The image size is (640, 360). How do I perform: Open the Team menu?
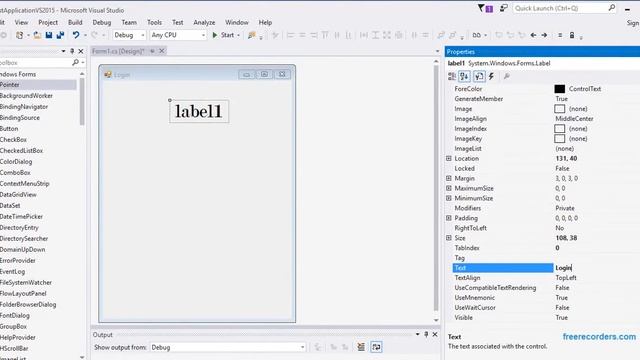point(129,22)
